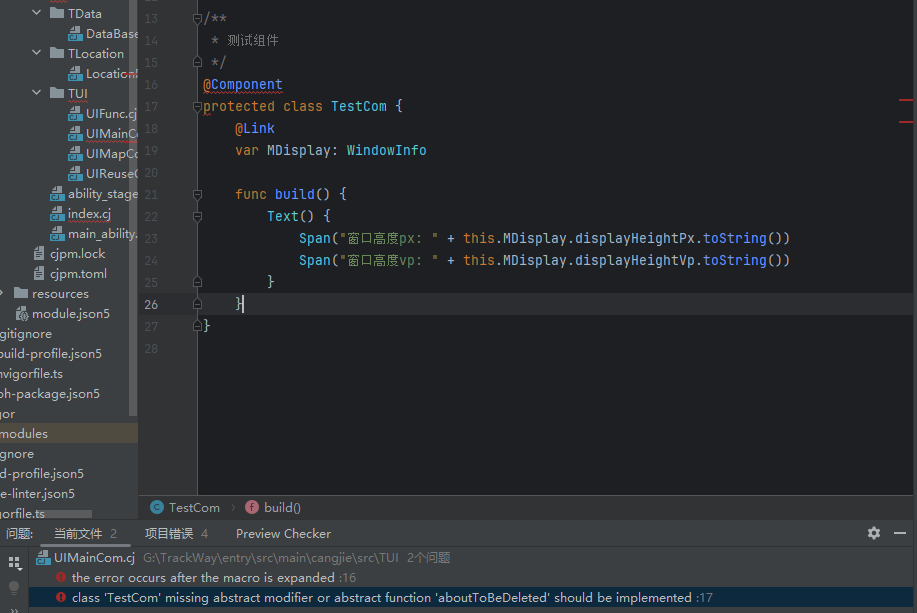Open module.json5 file
Viewport: 917px width, 613px height.
click(x=71, y=314)
